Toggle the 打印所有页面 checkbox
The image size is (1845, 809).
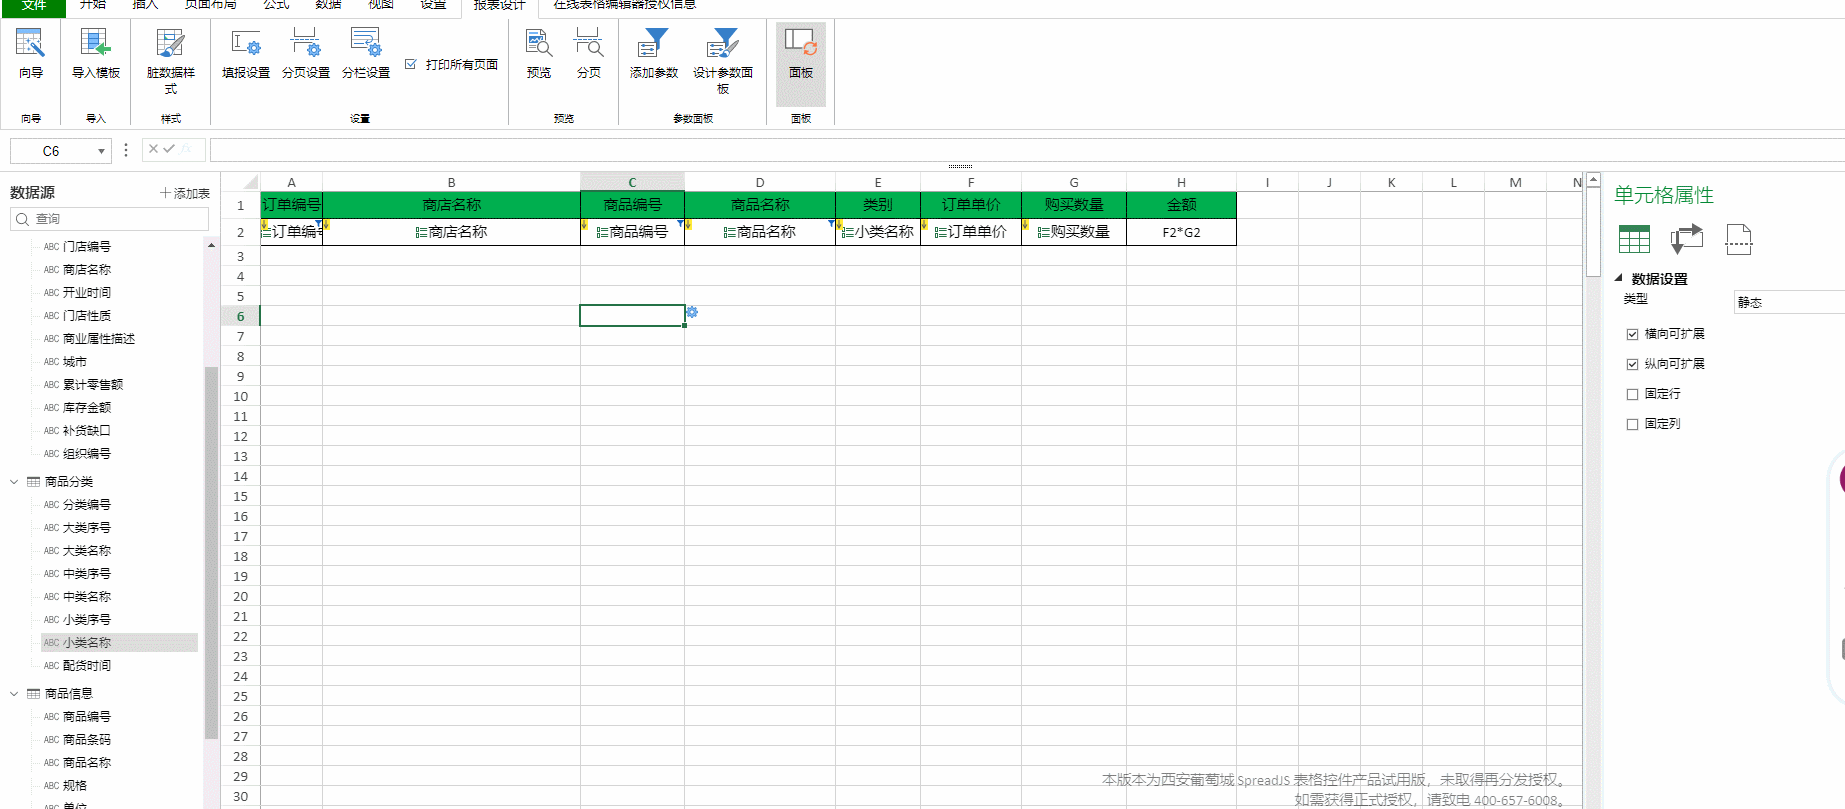click(x=410, y=64)
